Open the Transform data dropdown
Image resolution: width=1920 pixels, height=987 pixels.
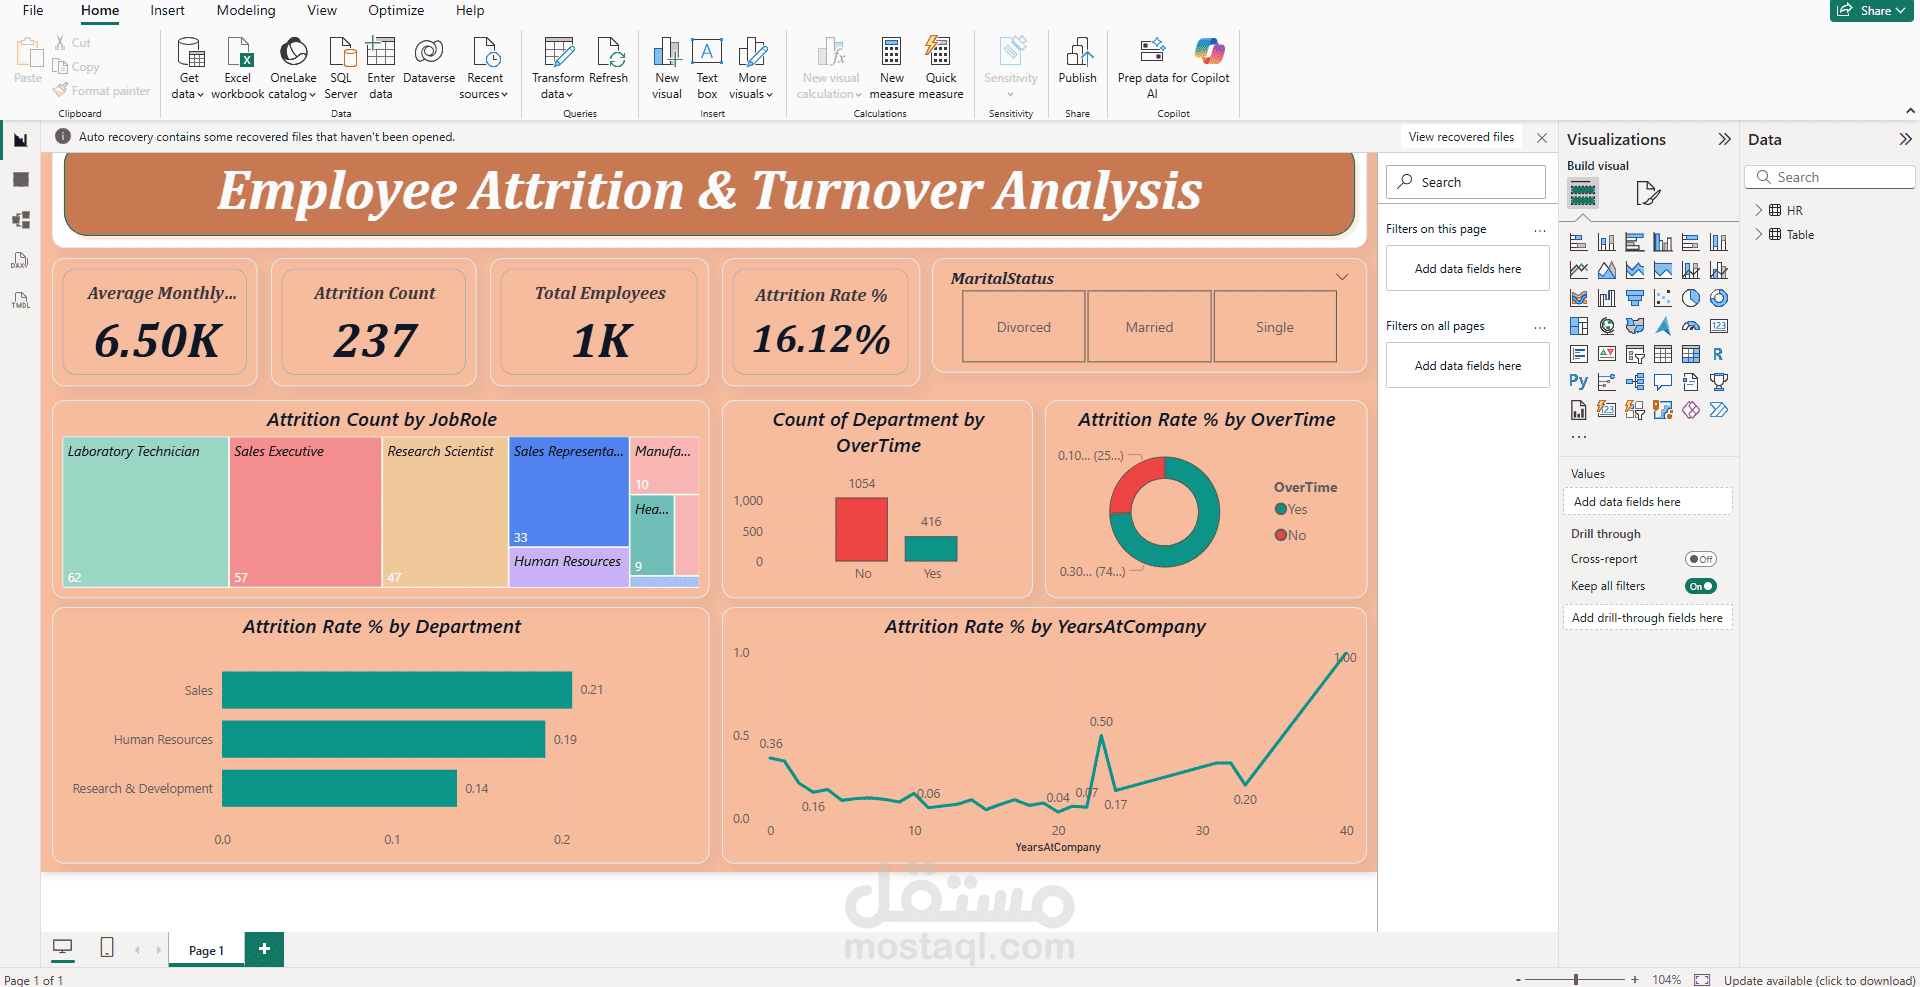point(557,68)
